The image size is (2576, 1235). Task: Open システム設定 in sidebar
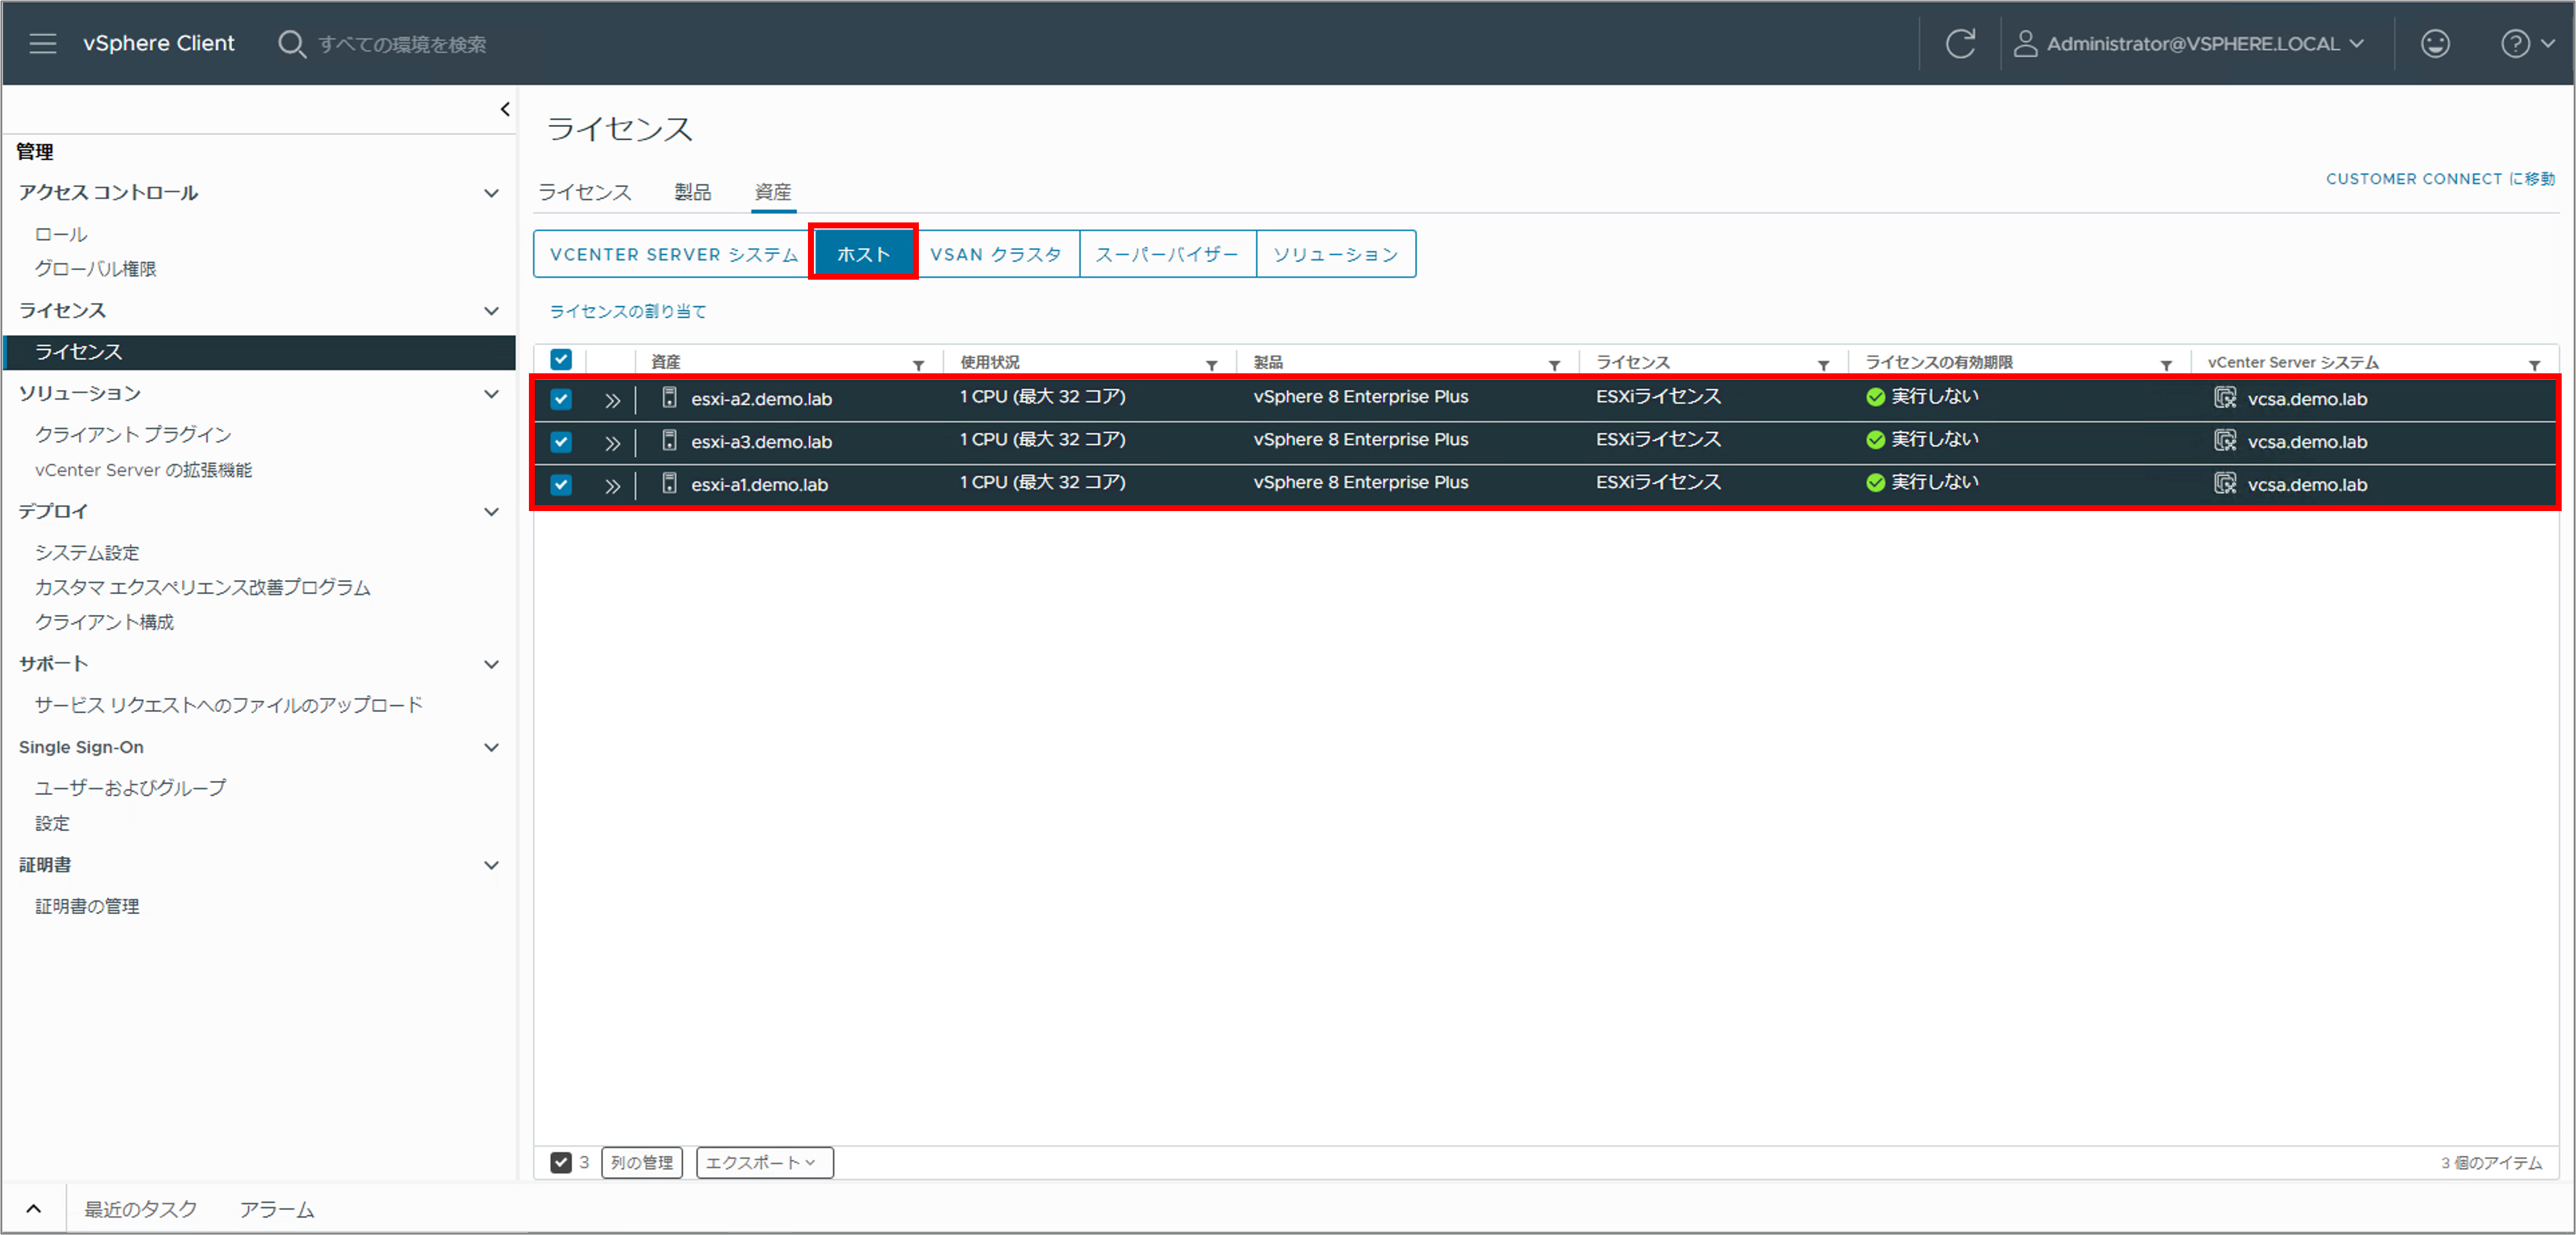pyautogui.click(x=87, y=553)
